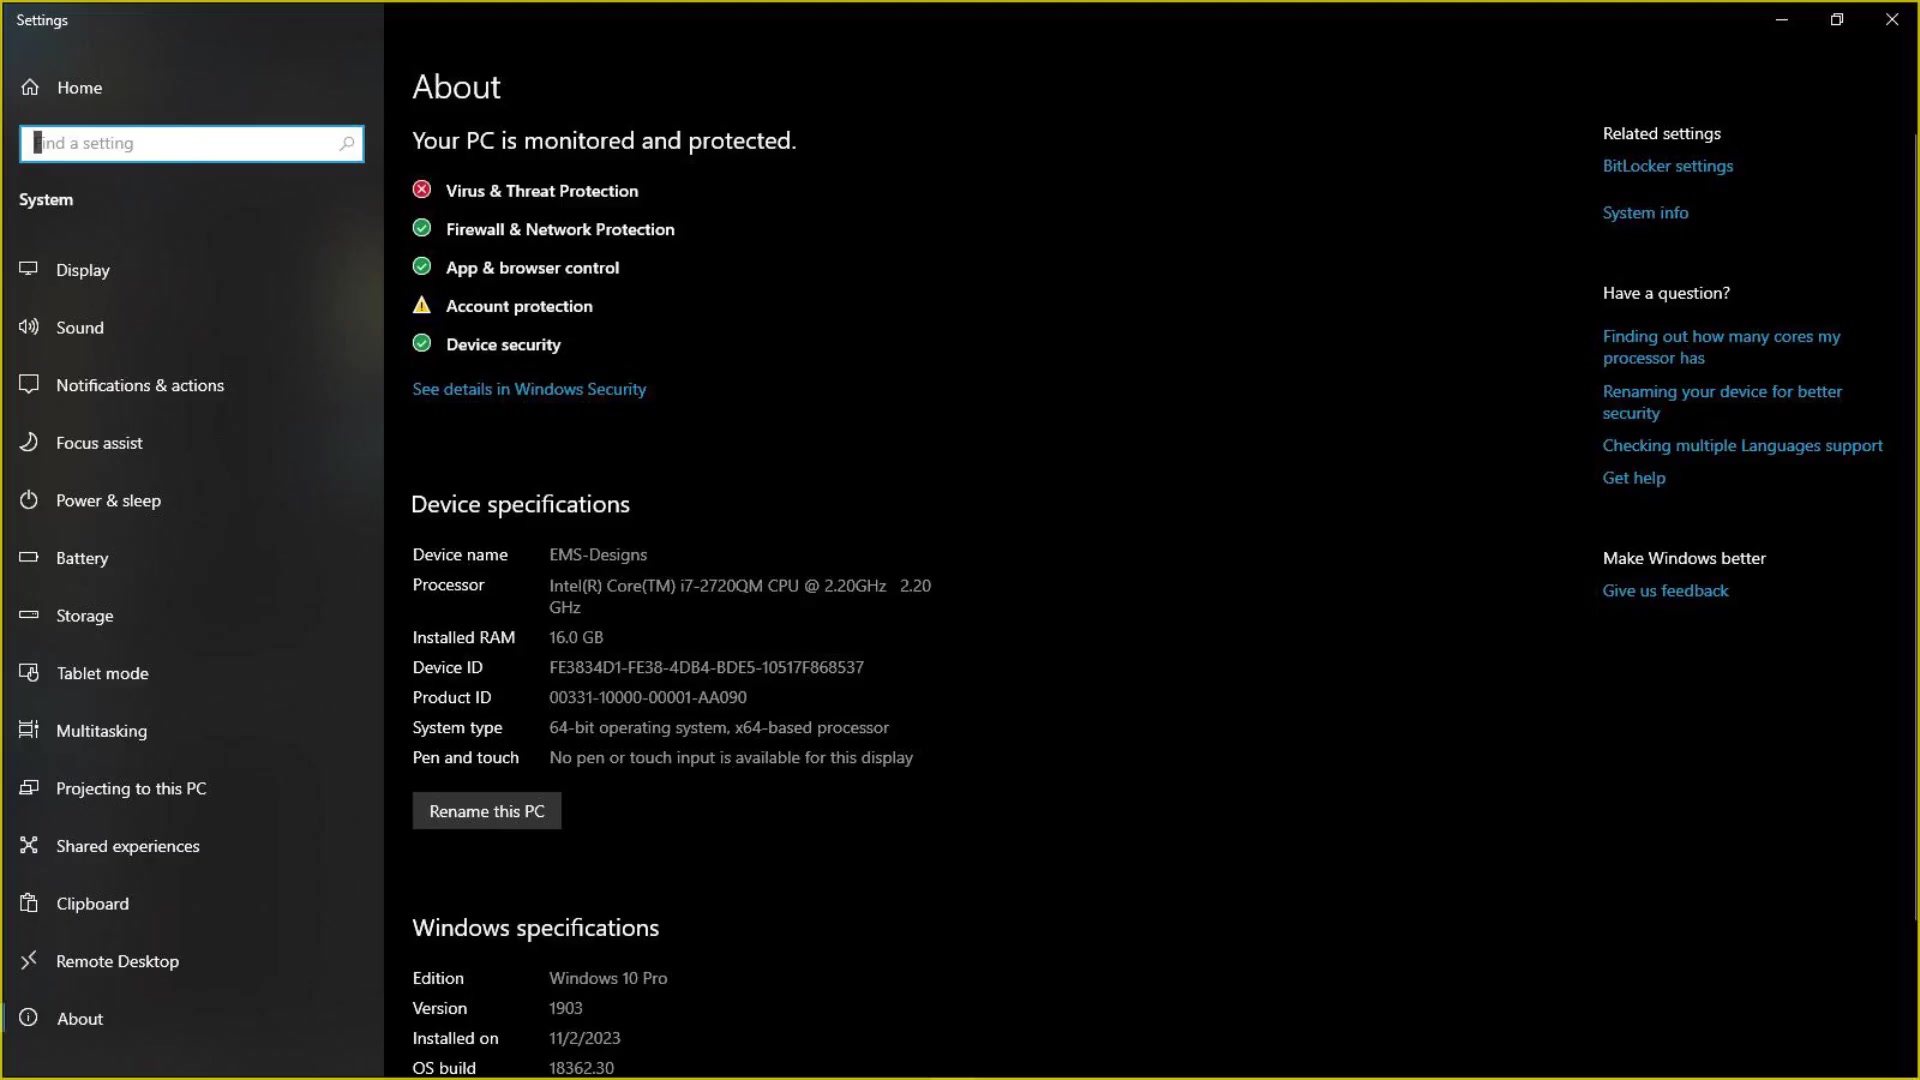Click the Focus assist moon icon
Viewport: 1920px width, 1080px height.
[x=31, y=442]
